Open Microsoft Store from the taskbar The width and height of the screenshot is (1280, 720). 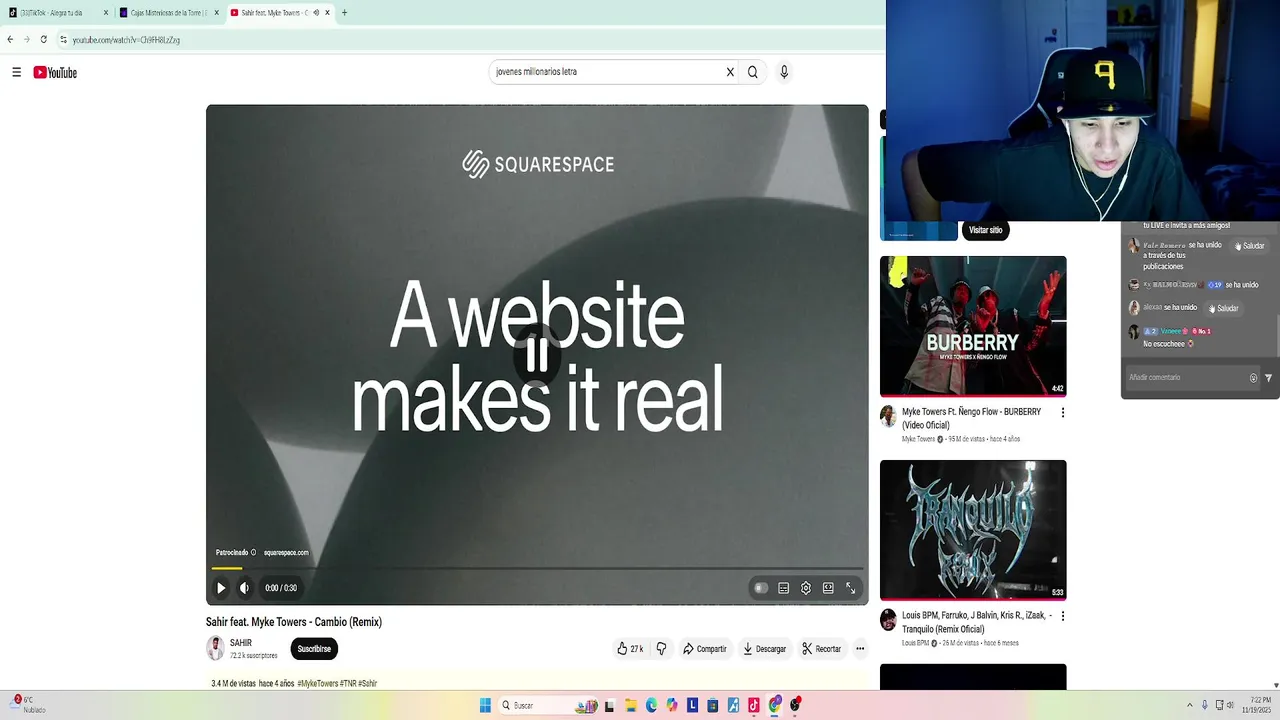point(712,705)
